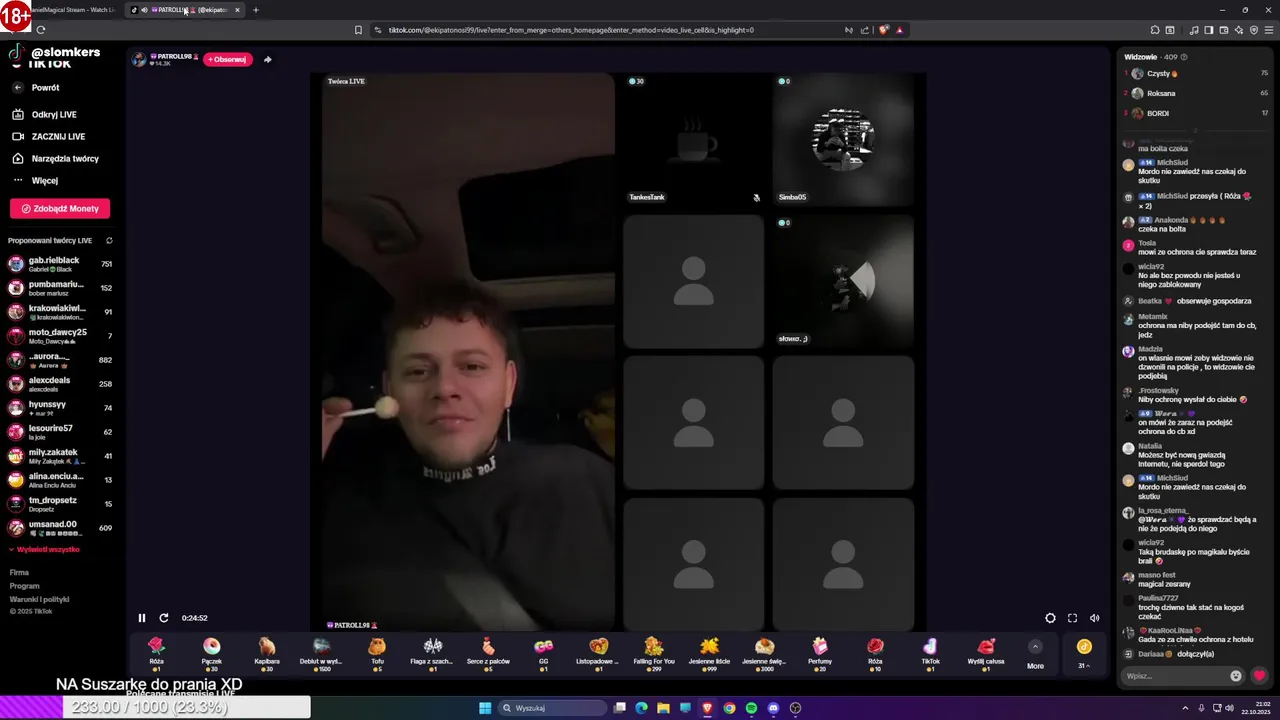Send the Perfumy gift
This screenshot has width=1280, height=720.
(x=820, y=653)
